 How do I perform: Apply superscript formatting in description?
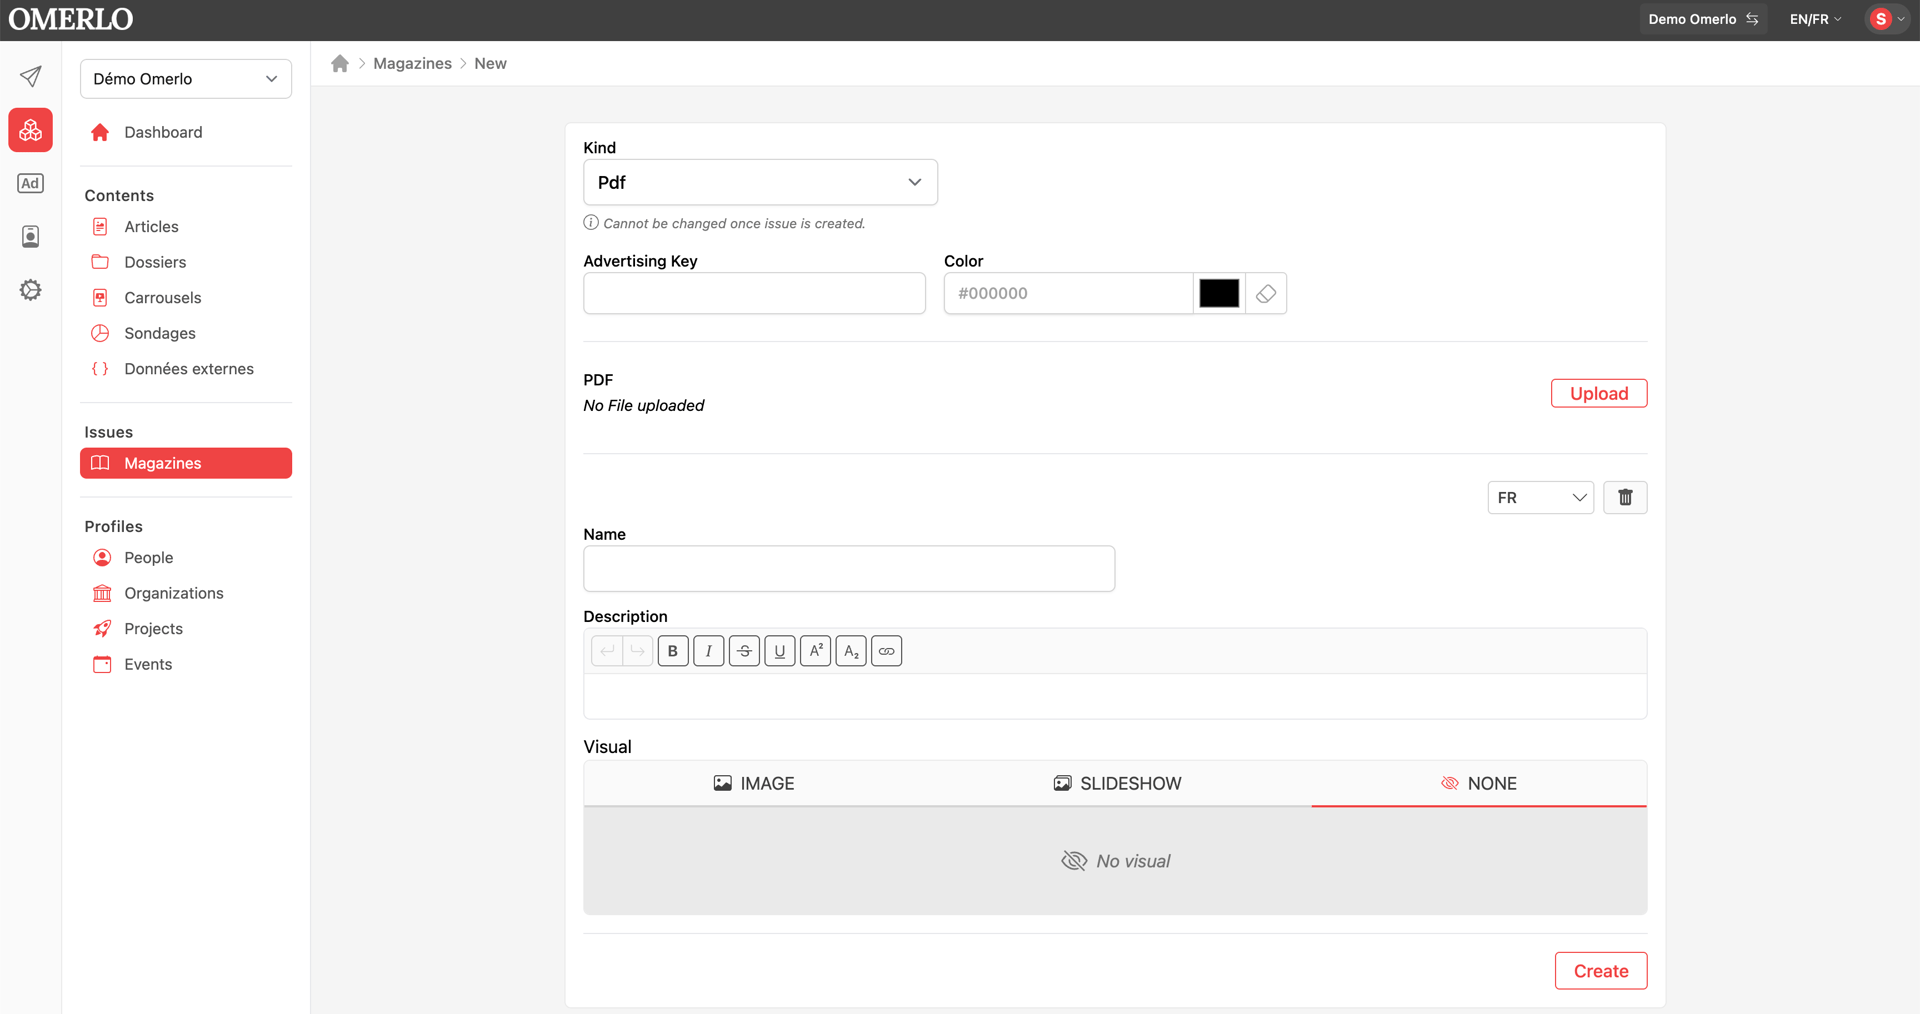[x=815, y=651]
